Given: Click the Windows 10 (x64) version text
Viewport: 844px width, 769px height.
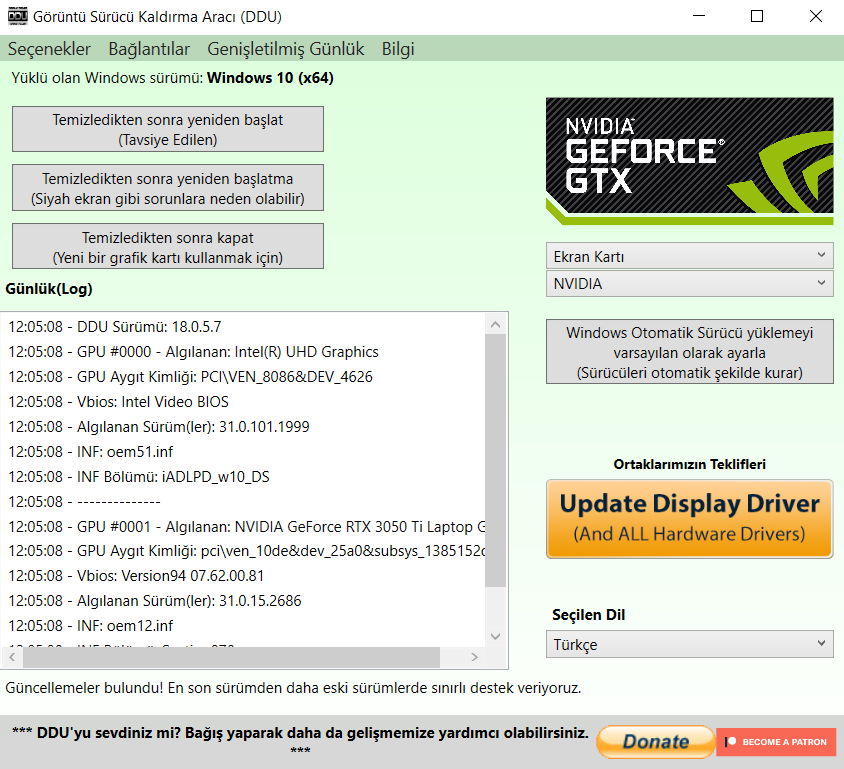Looking at the screenshot, I should [x=270, y=78].
